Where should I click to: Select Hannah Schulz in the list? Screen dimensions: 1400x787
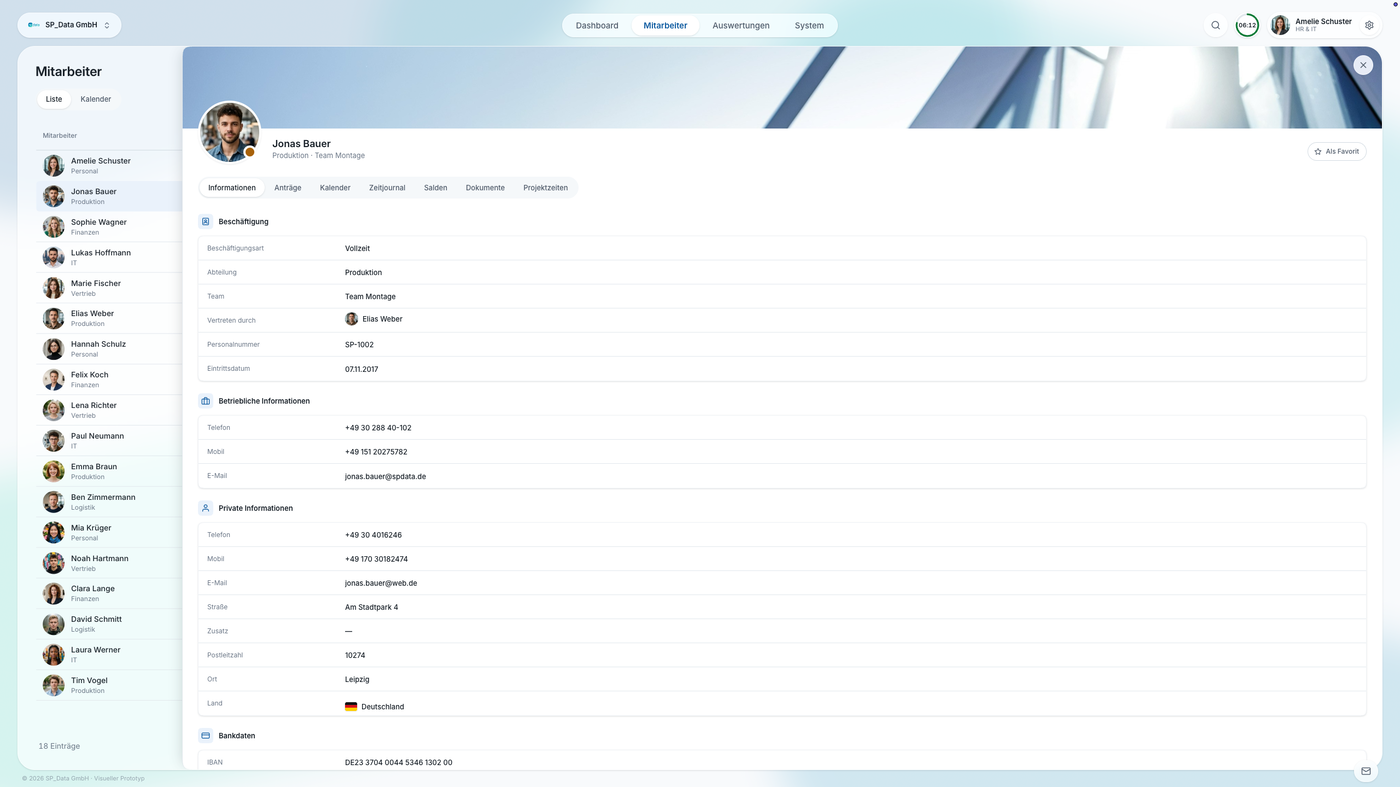pyautogui.click(x=109, y=349)
